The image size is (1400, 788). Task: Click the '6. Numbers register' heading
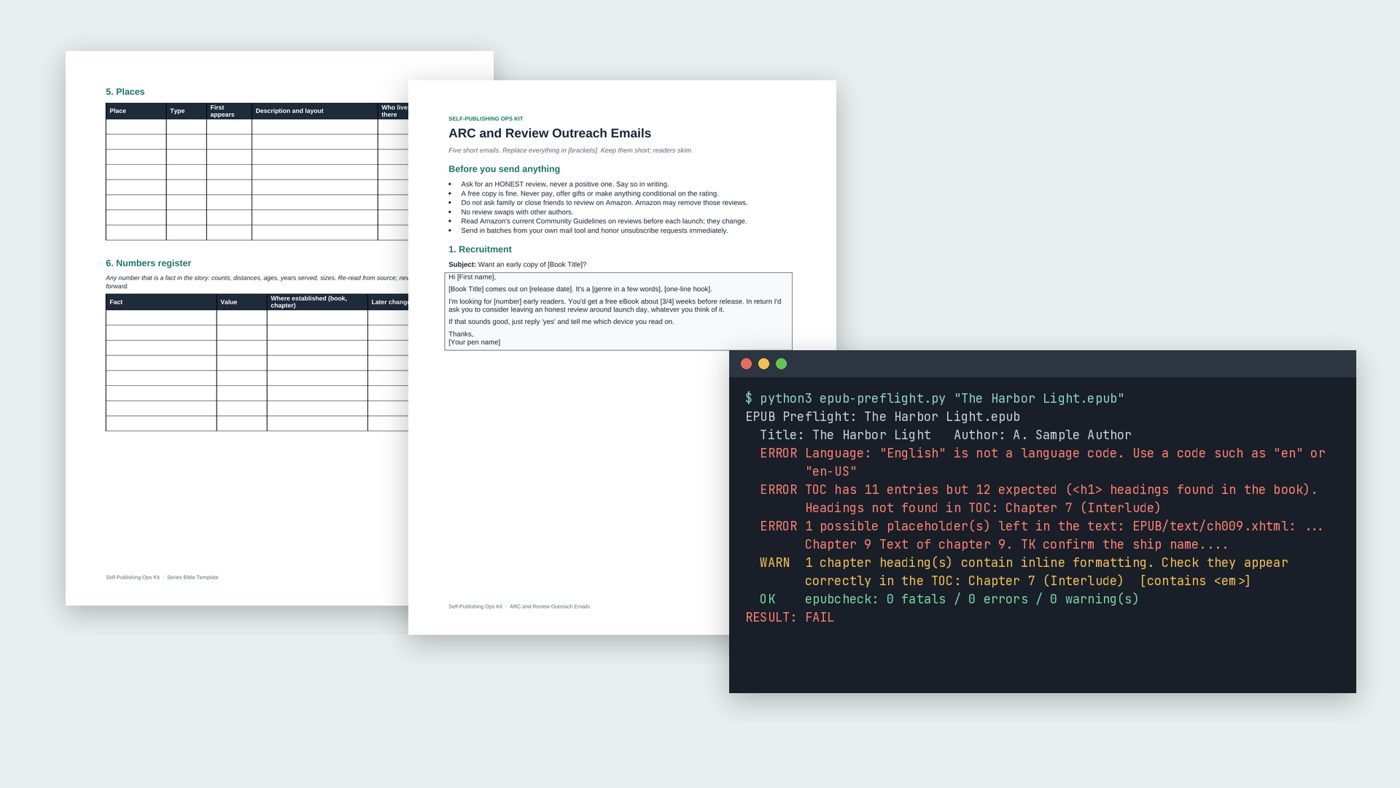pyautogui.click(x=148, y=263)
